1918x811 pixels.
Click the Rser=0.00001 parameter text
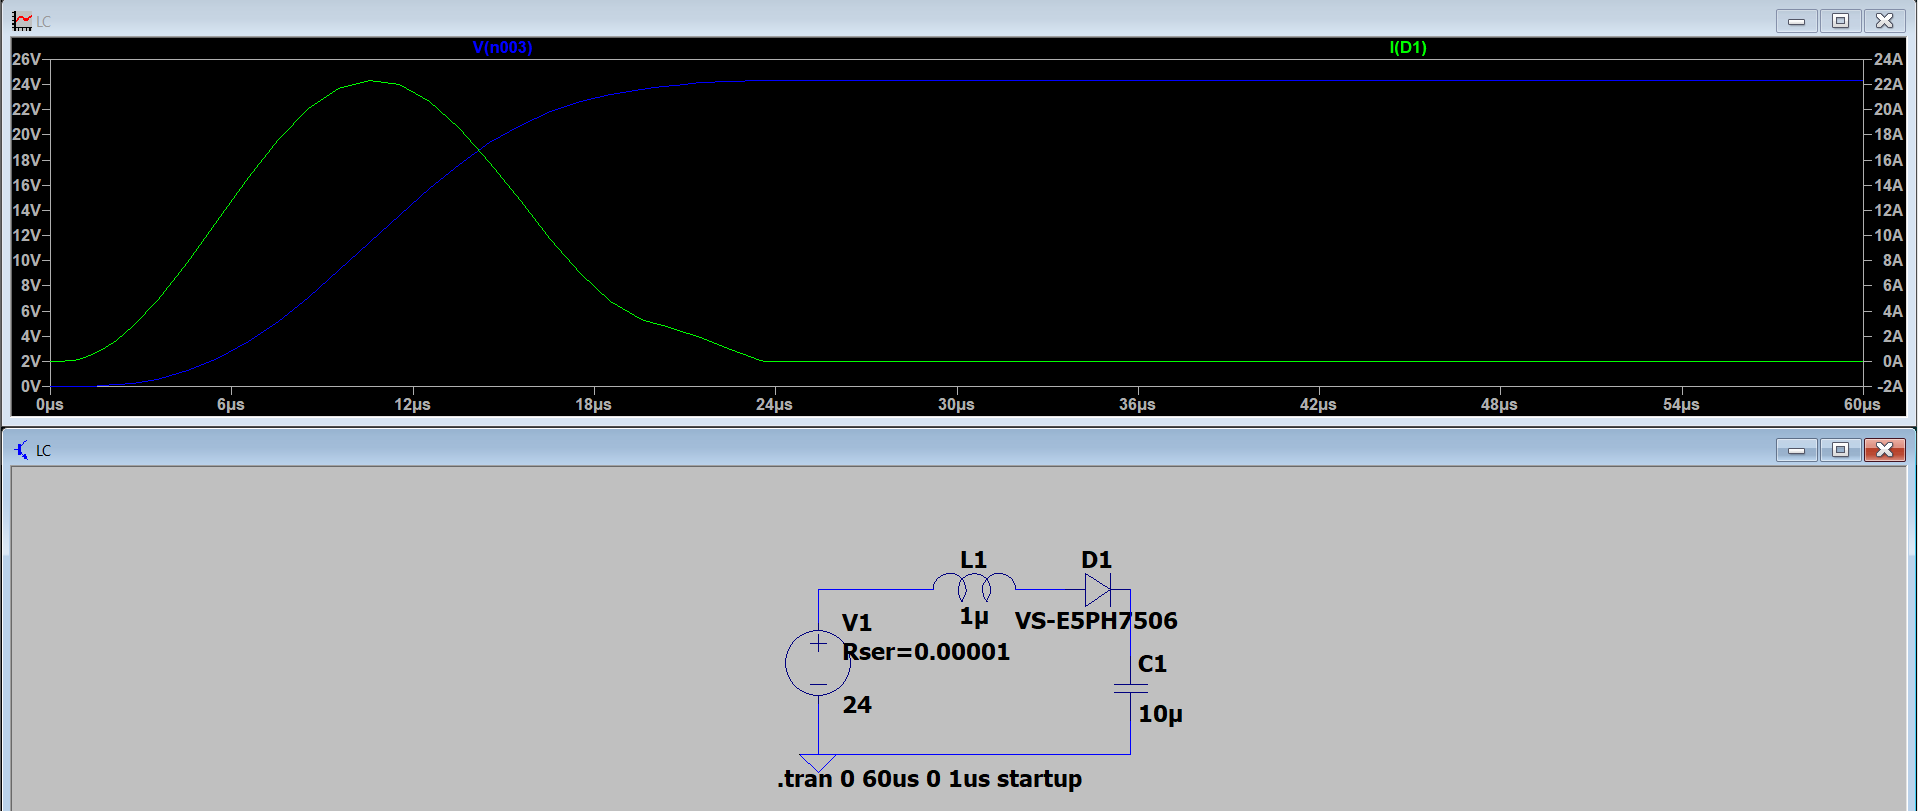926,652
